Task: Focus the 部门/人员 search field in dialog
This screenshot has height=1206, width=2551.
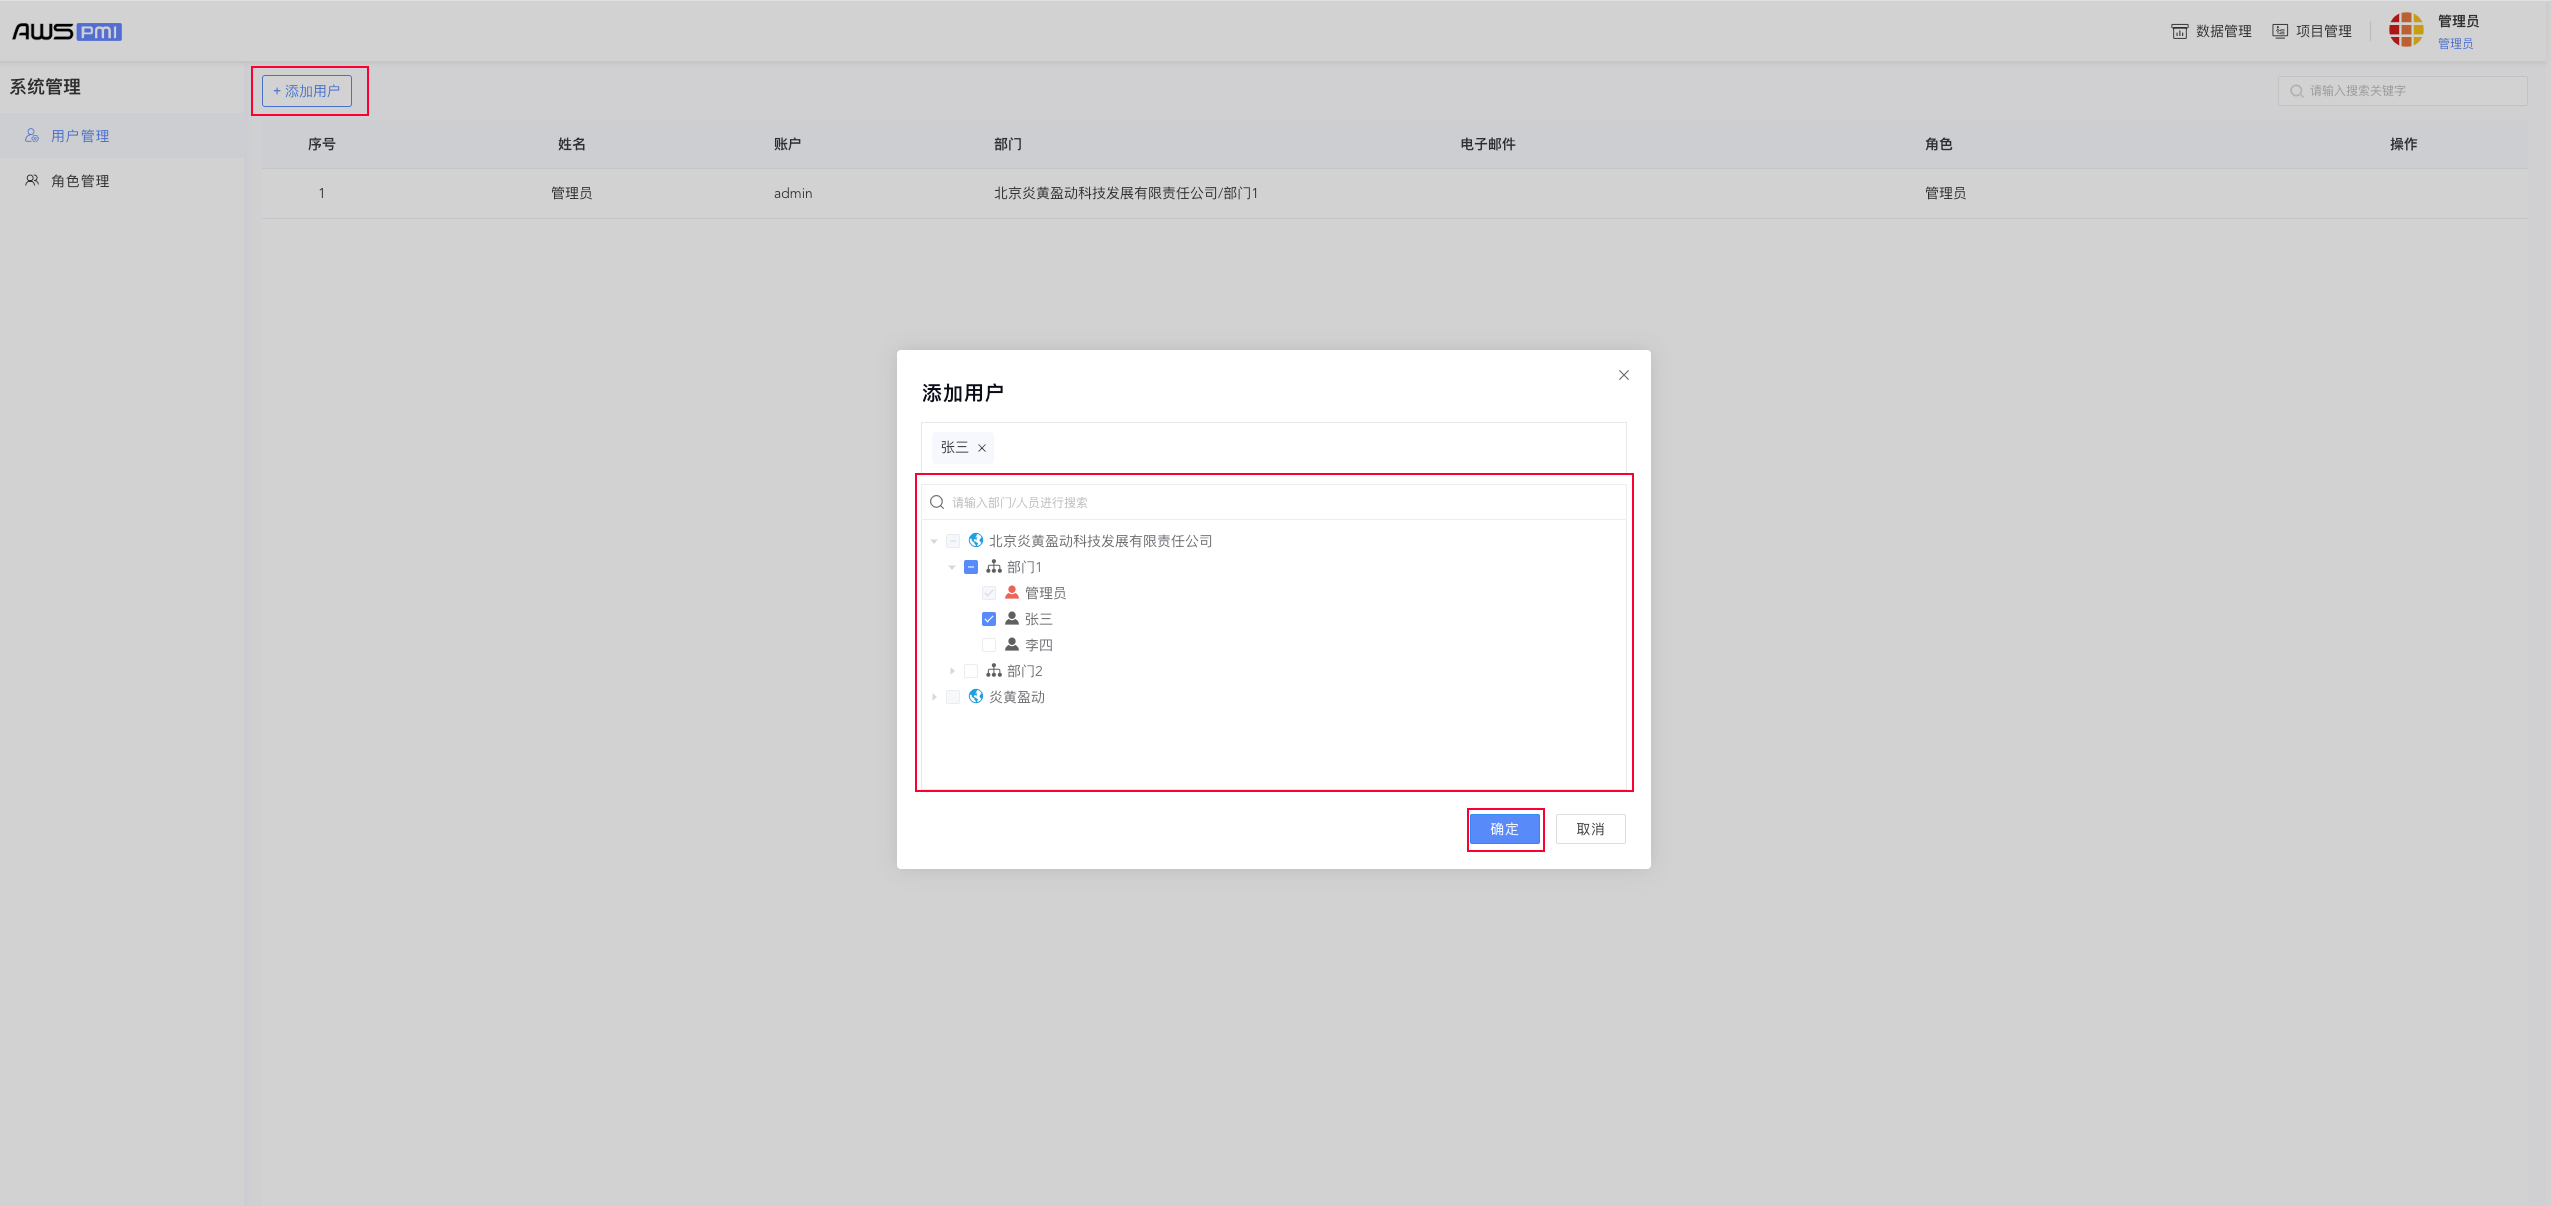Action: tap(1274, 502)
